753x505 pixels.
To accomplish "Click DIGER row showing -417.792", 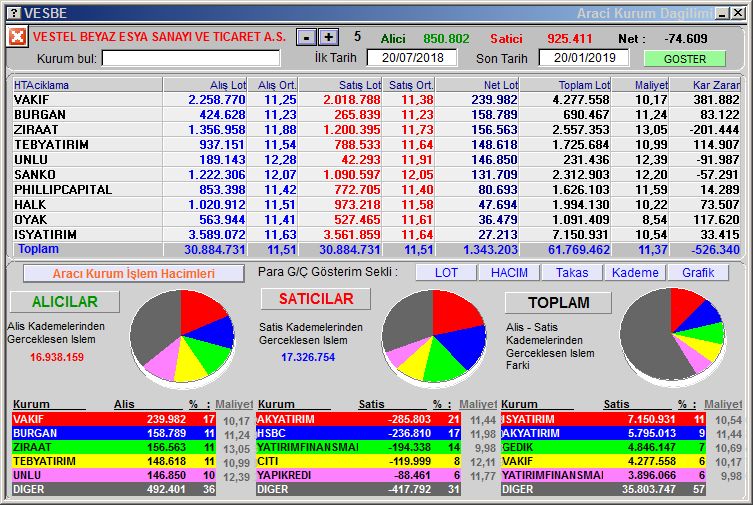I will 358,489.
